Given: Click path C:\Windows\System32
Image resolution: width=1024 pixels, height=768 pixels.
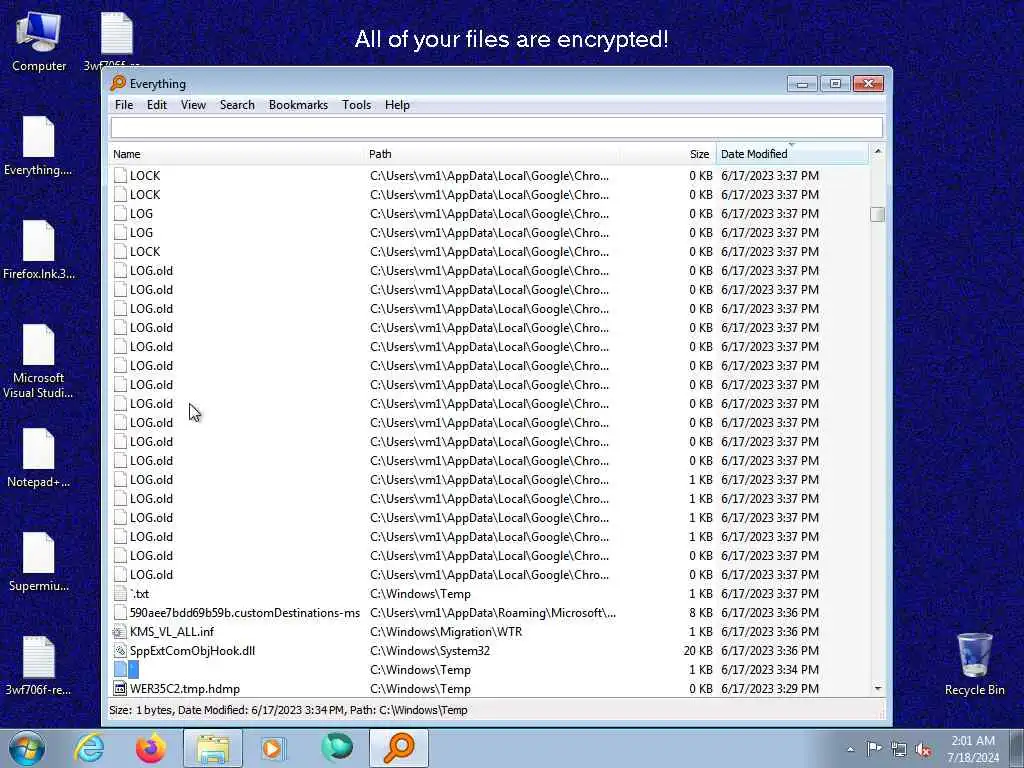Looking at the screenshot, I should click(430, 650).
